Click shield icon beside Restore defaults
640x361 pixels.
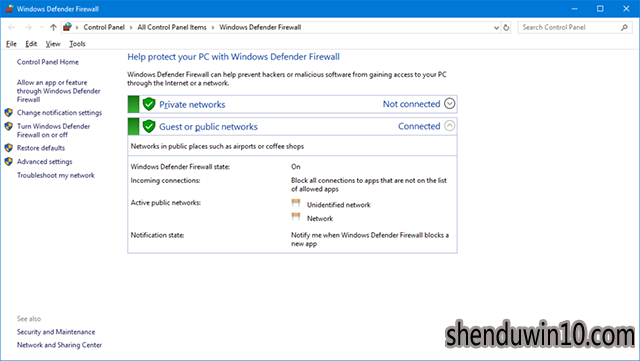pos(9,148)
